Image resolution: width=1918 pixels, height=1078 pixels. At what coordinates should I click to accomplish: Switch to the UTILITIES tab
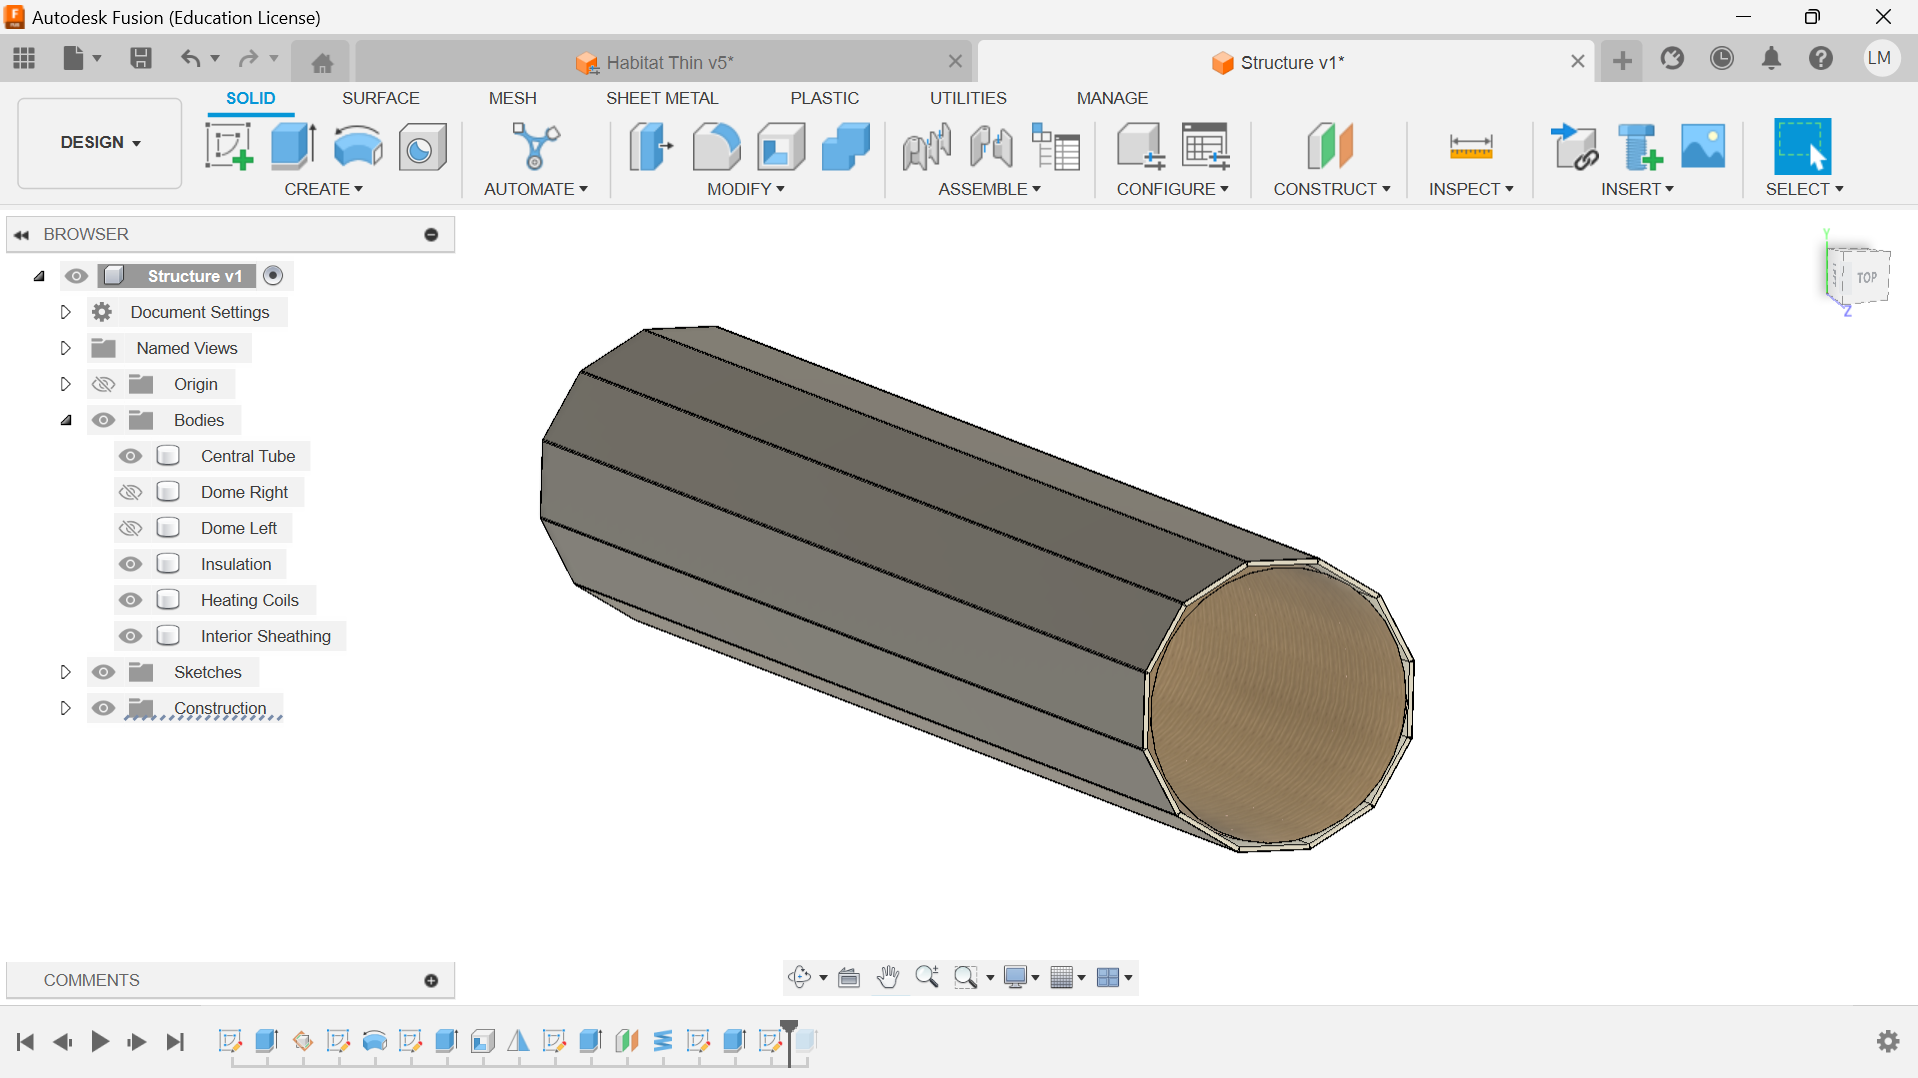click(x=968, y=98)
